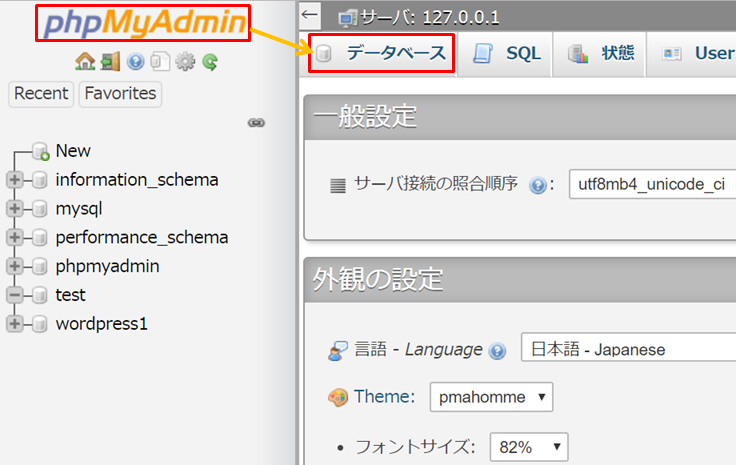The image size is (736, 465).
Task: Open the データベース tab
Action: [x=381, y=53]
